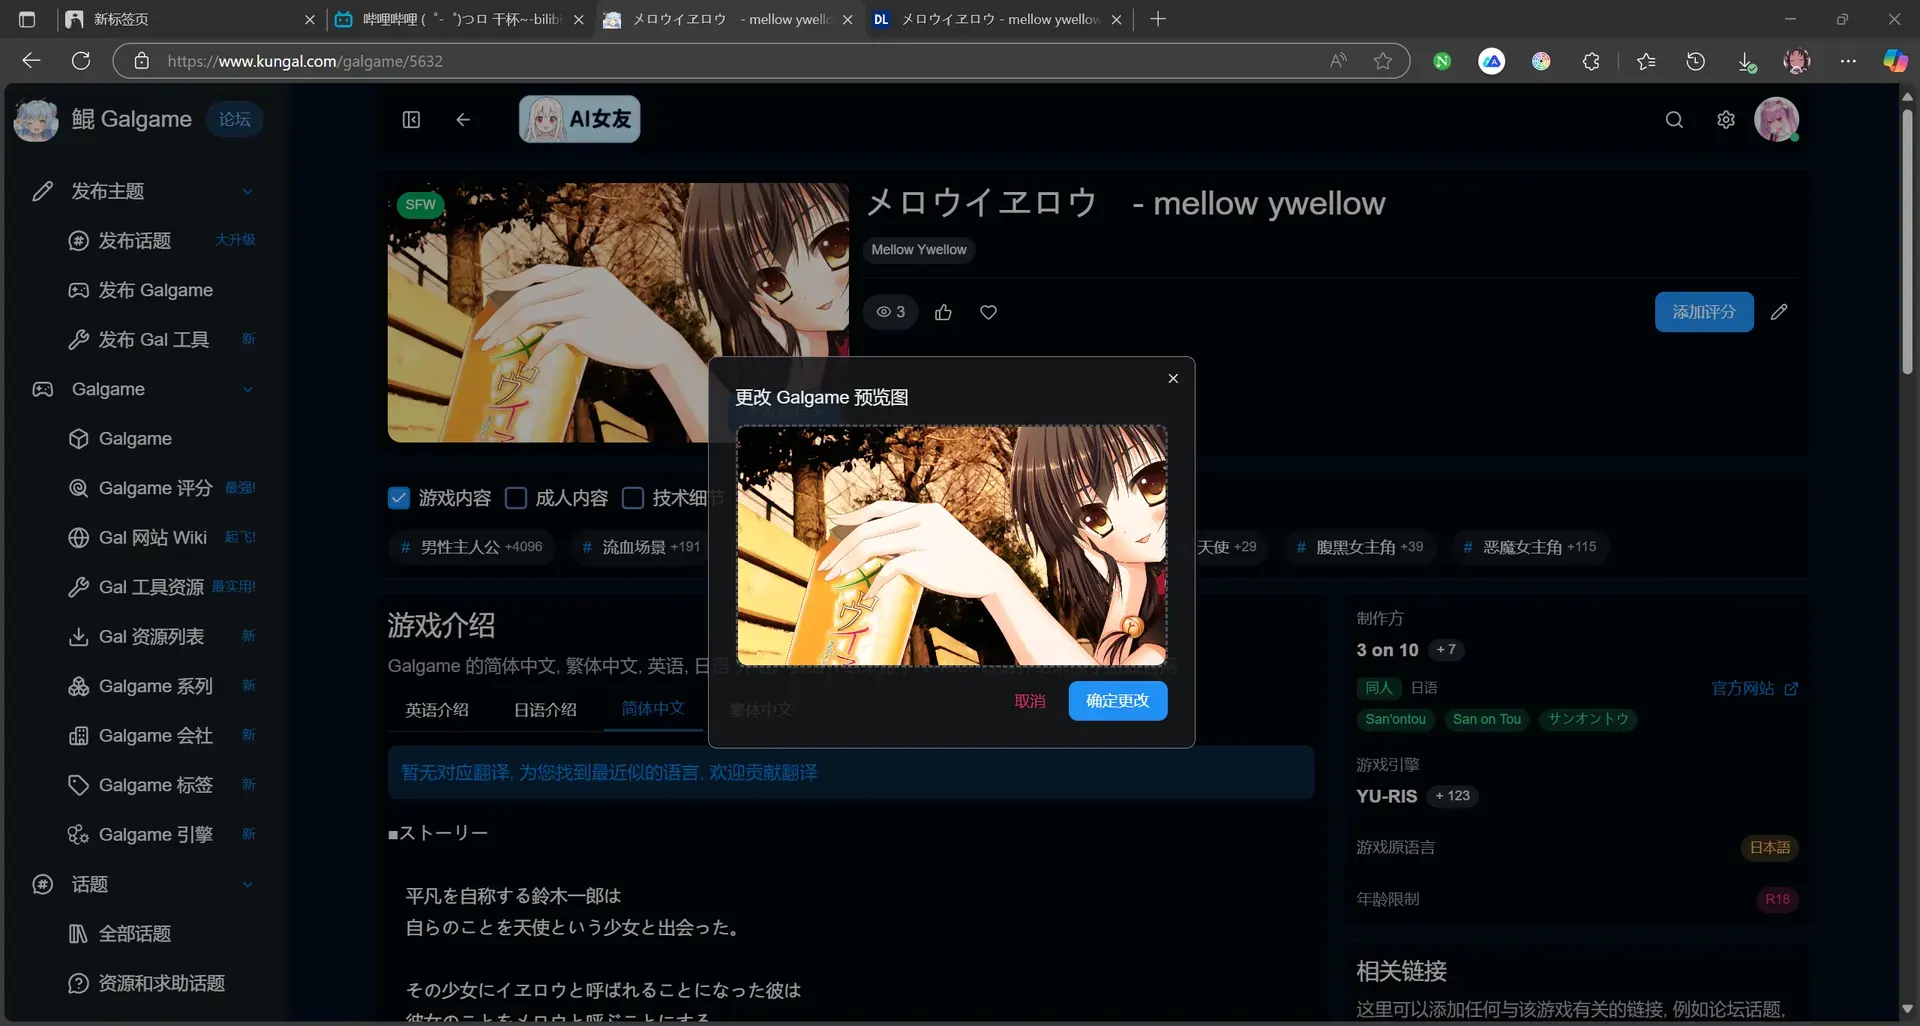
Task: Open 发布 Galgame in sidebar
Action: click(160, 290)
